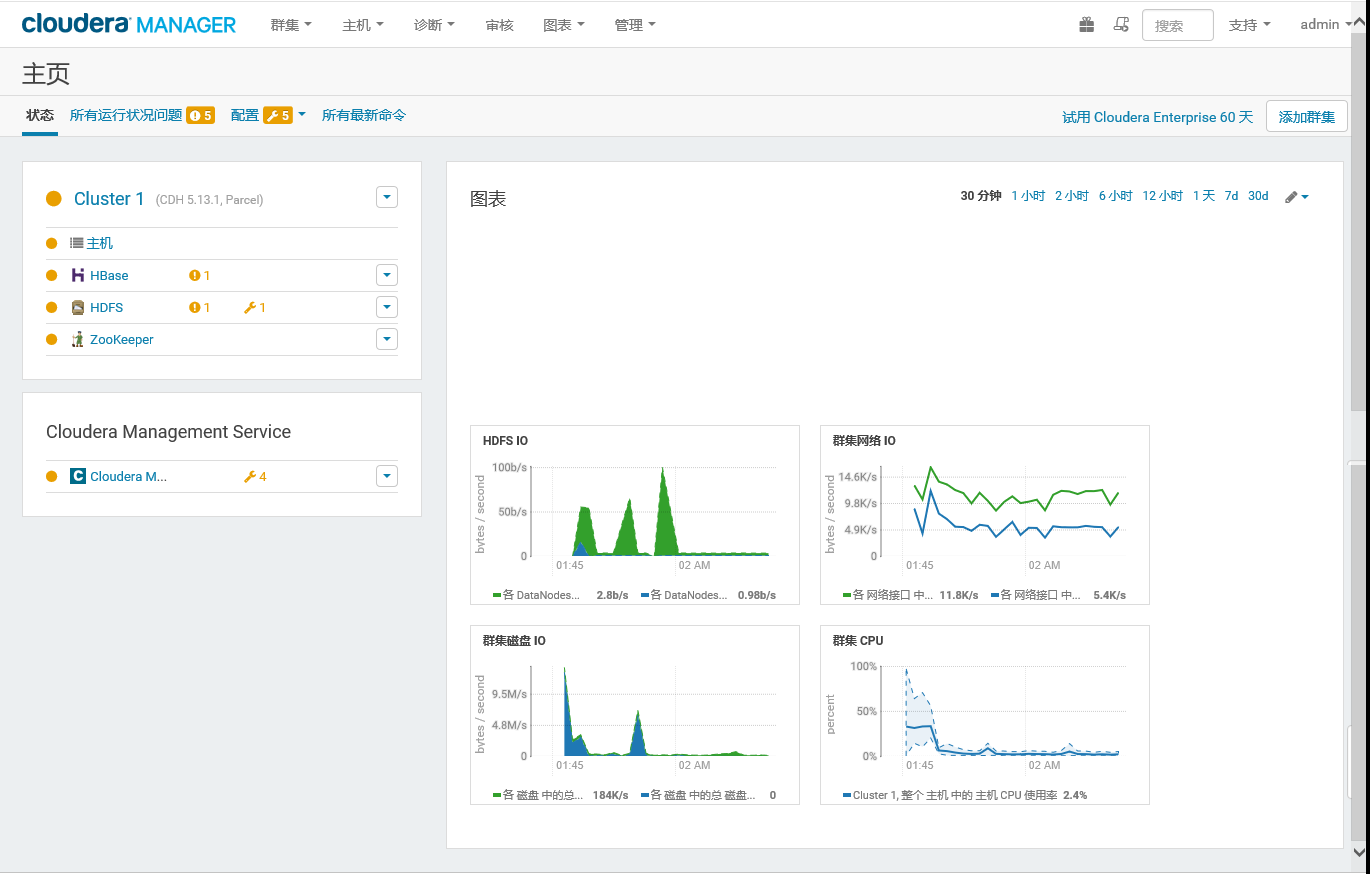1370x874 pixels.
Task: Open the HDFS service link
Action: click(x=107, y=308)
